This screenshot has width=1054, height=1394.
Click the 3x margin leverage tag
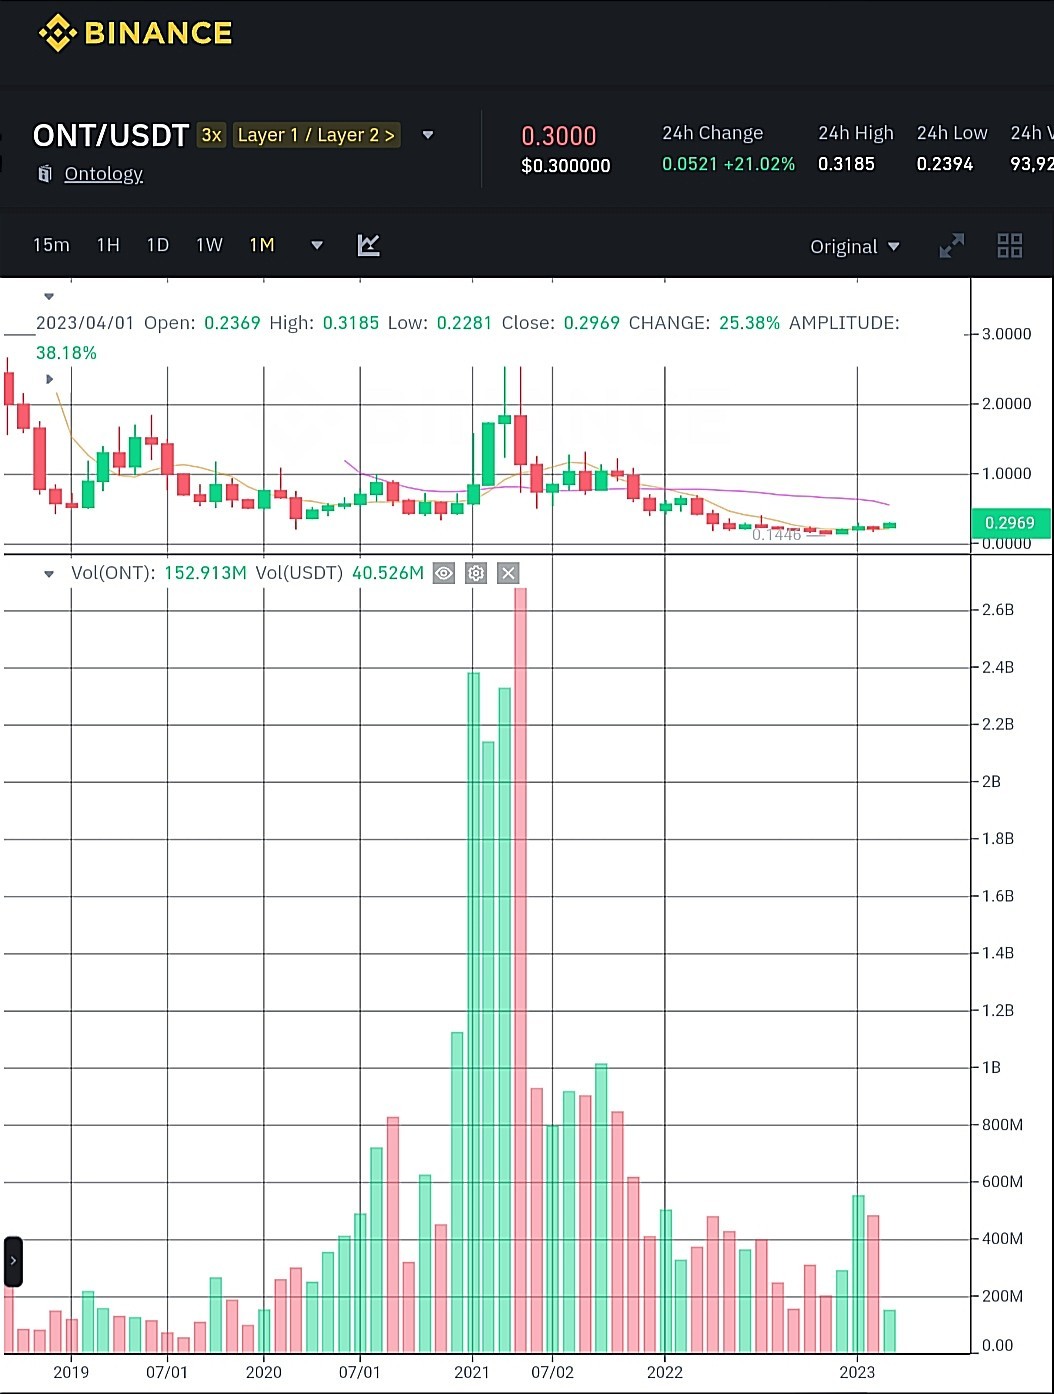tap(211, 135)
